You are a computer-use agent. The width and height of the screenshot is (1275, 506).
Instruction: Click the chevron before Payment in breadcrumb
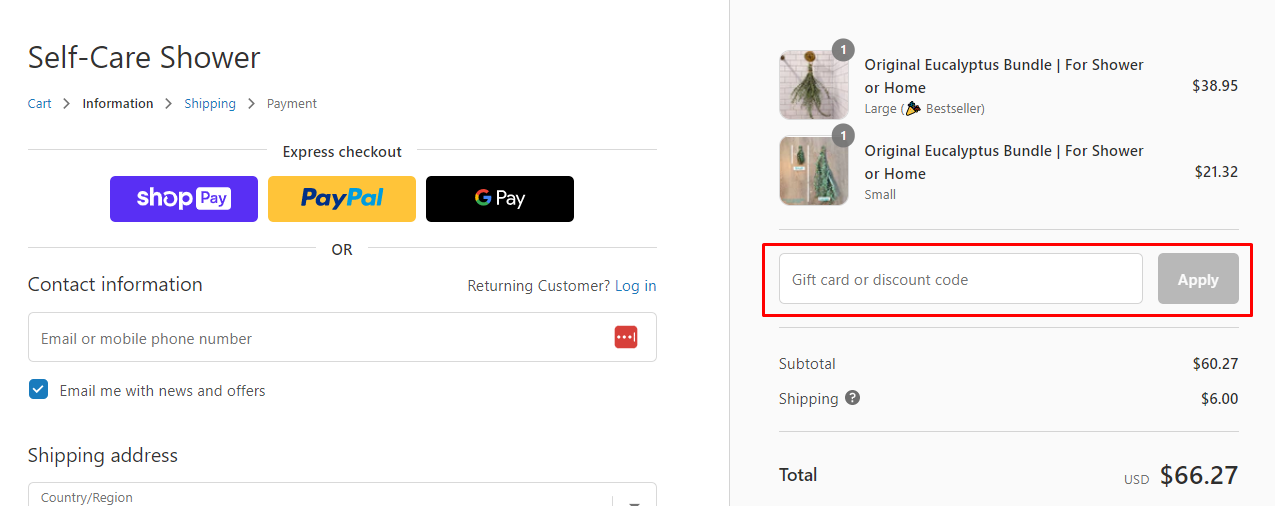[251, 104]
